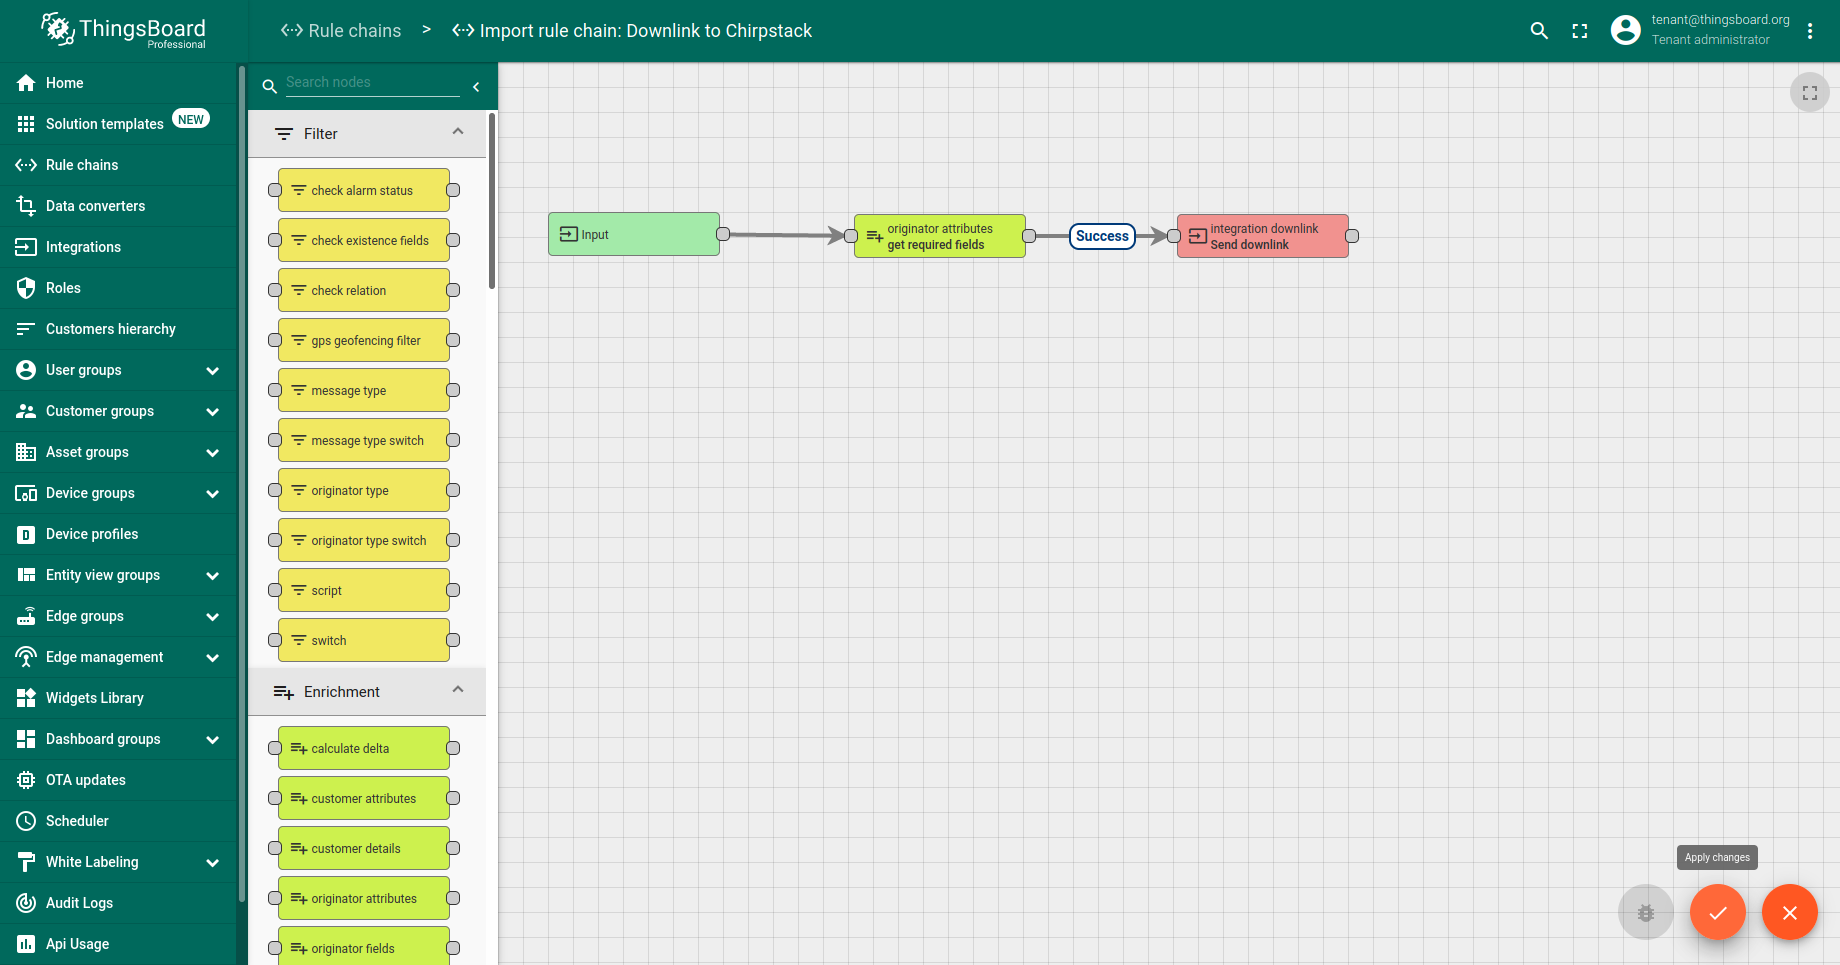
Task: Click the Api Usage icon
Action: point(26,944)
